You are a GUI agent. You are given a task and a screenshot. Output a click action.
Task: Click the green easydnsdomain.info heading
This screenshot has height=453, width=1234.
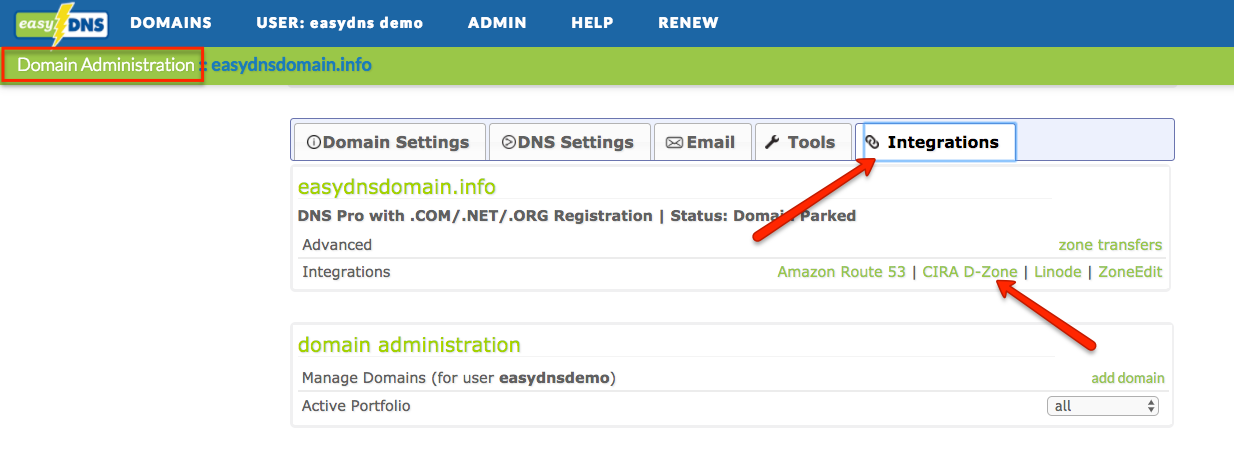[x=397, y=187]
